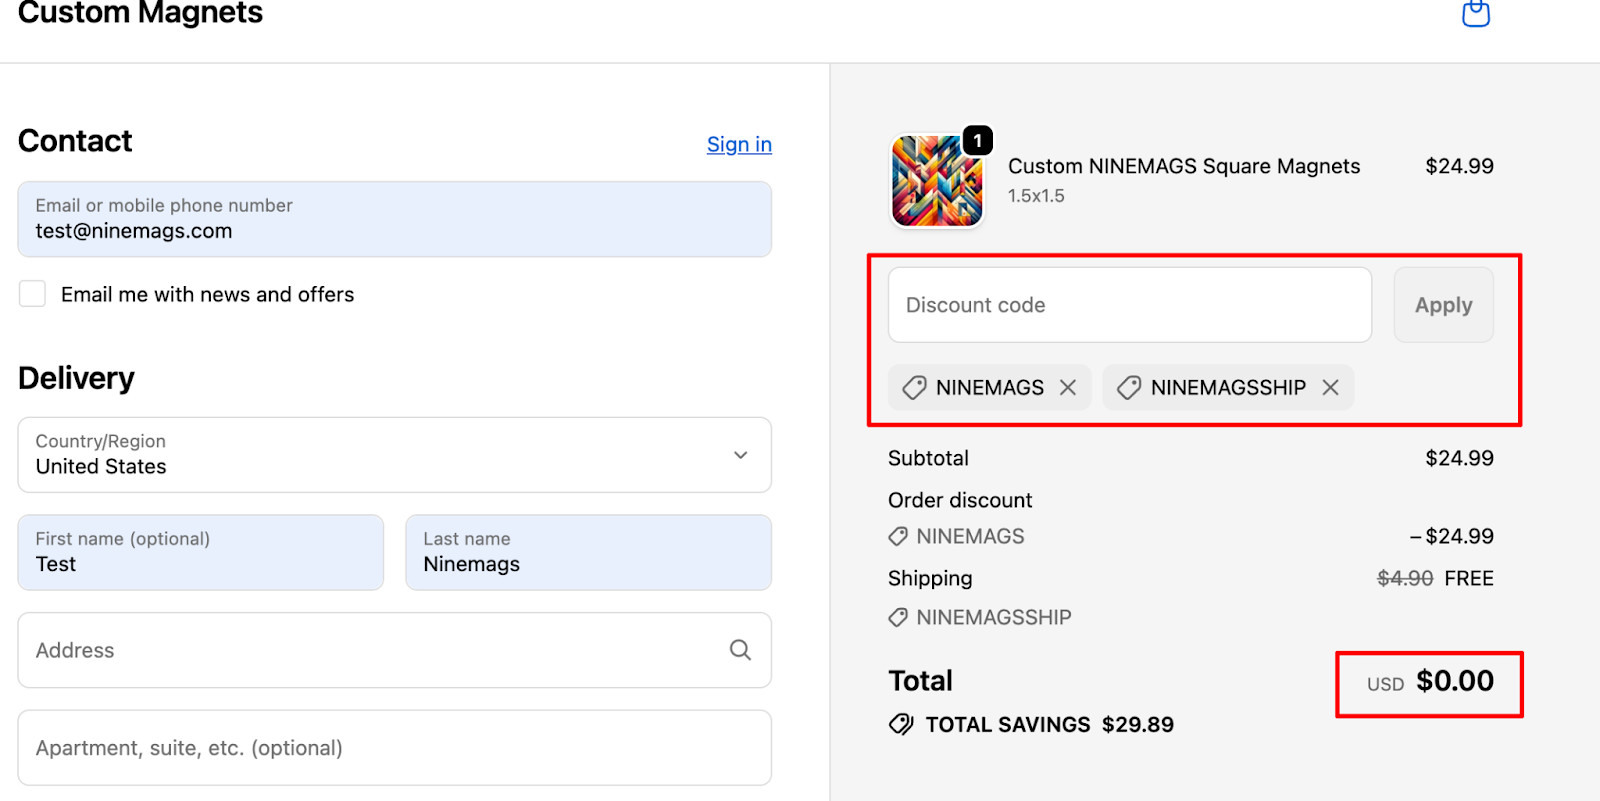
Task: Open the shopping bag cart icon
Action: 1476,13
